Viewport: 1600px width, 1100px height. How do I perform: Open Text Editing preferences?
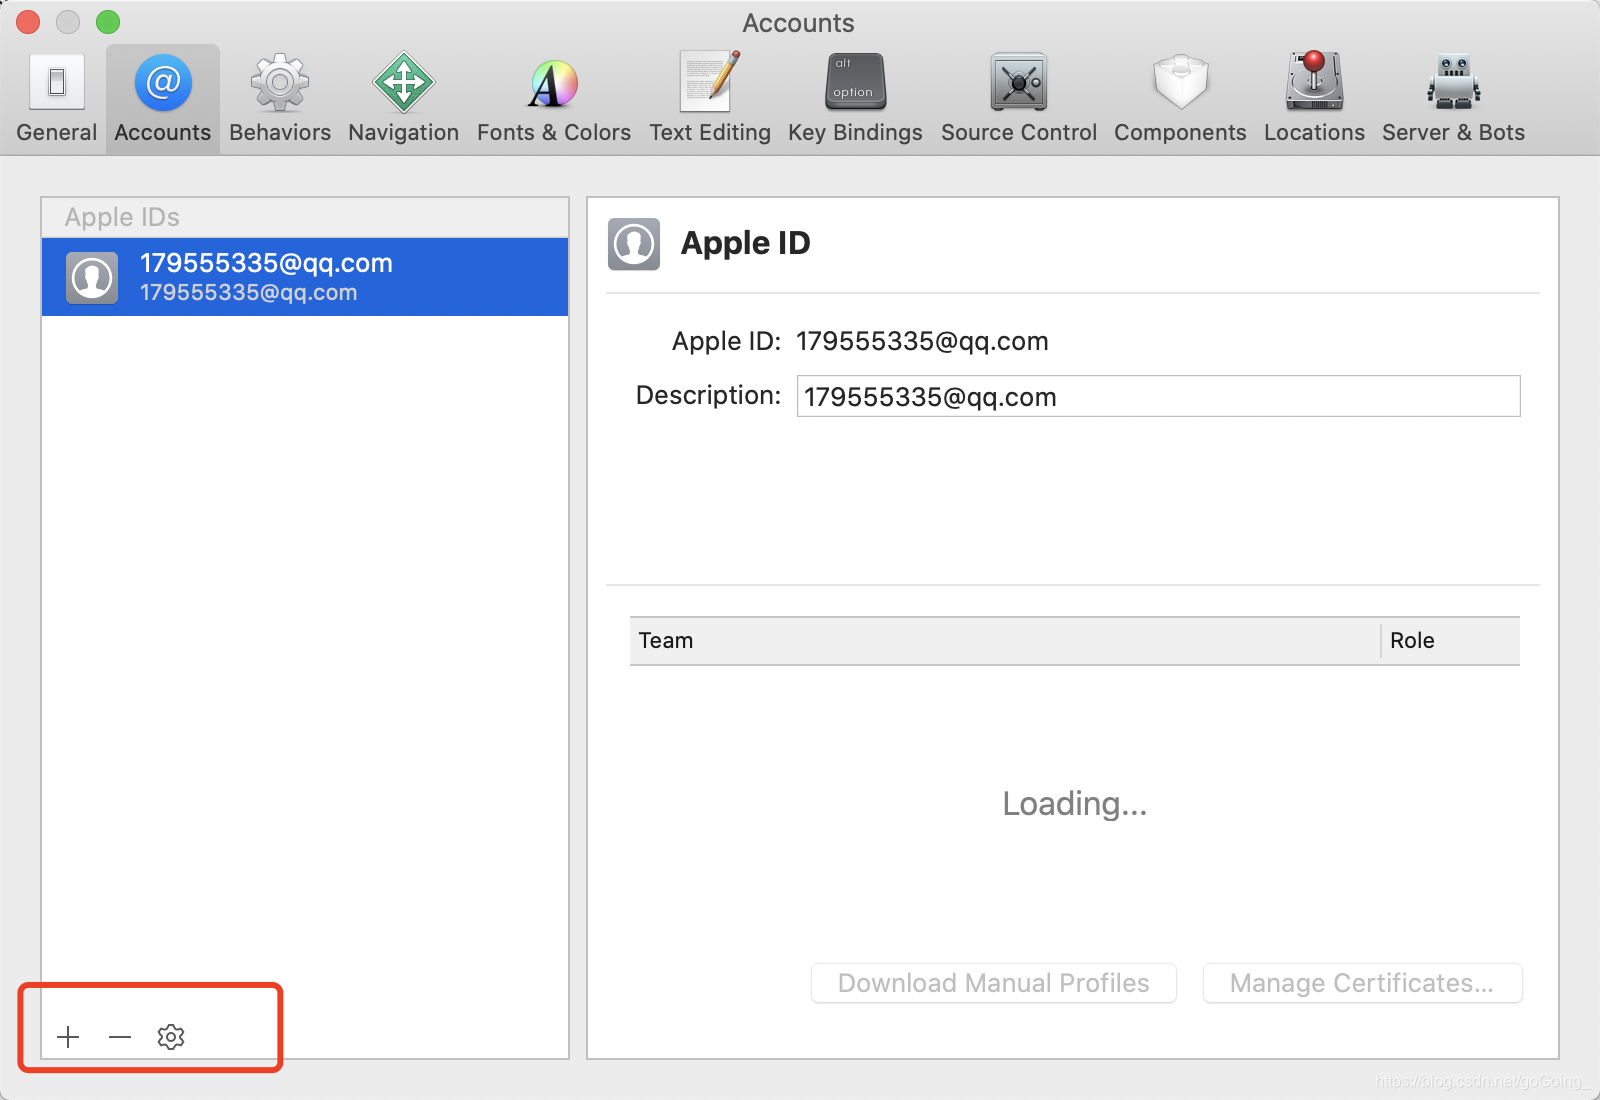(x=710, y=99)
